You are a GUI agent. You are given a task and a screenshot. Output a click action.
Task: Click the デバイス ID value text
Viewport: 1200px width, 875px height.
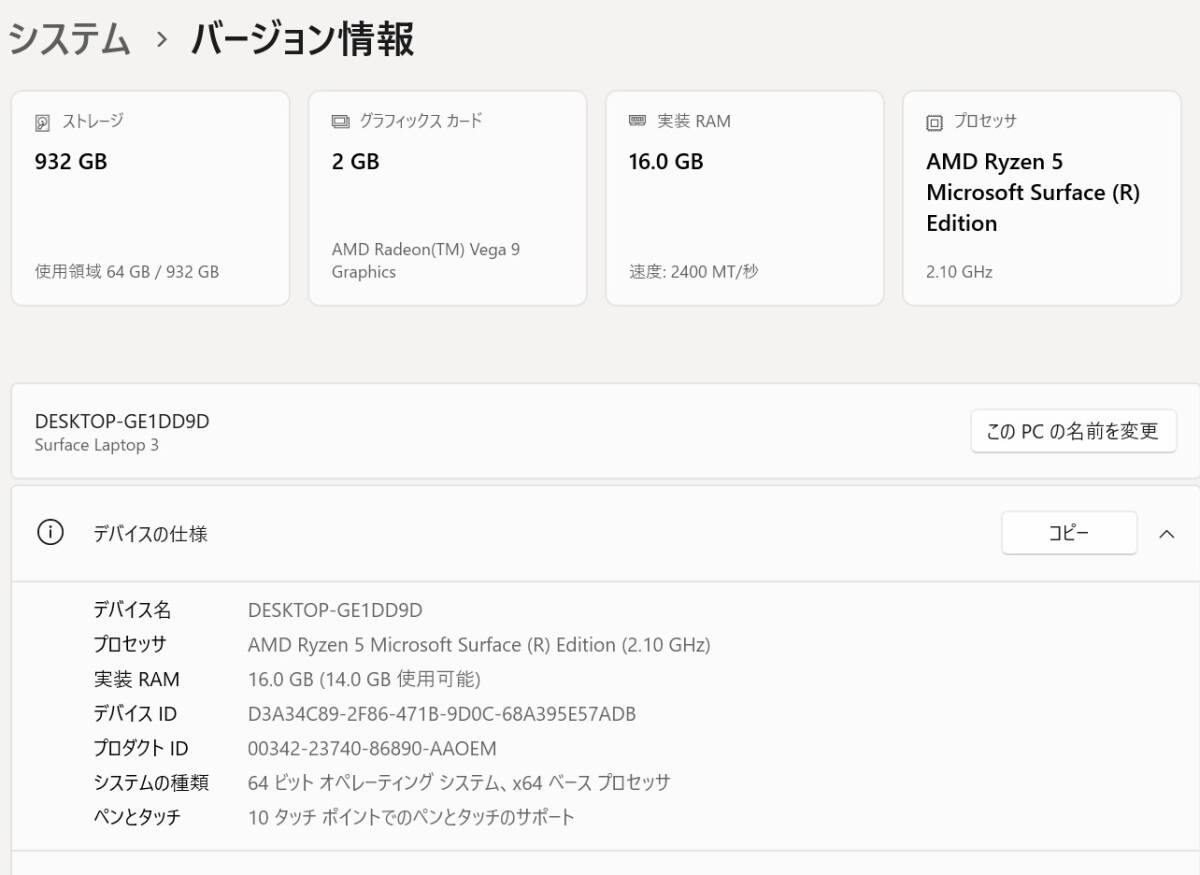pos(441,714)
